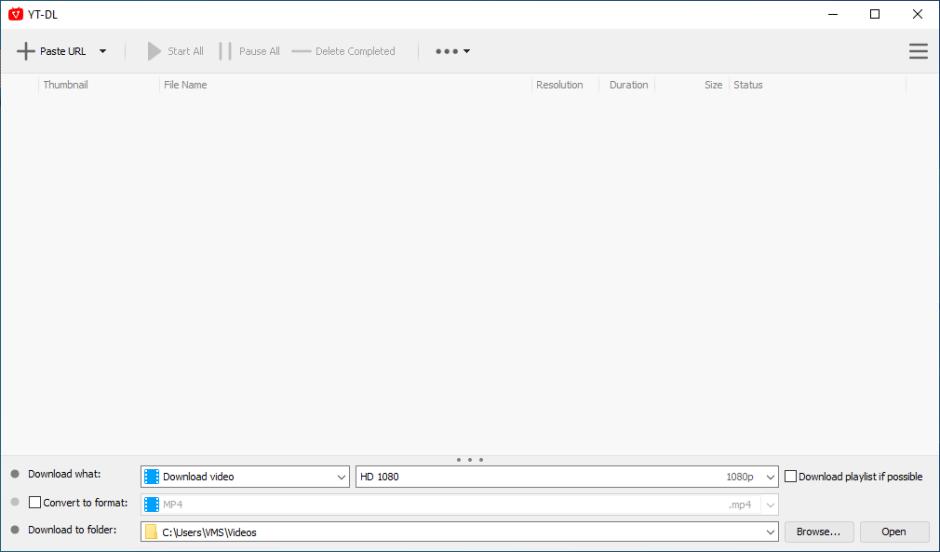This screenshot has width=940, height=552.
Task: Open the three-dots more options menu
Action: [453, 51]
